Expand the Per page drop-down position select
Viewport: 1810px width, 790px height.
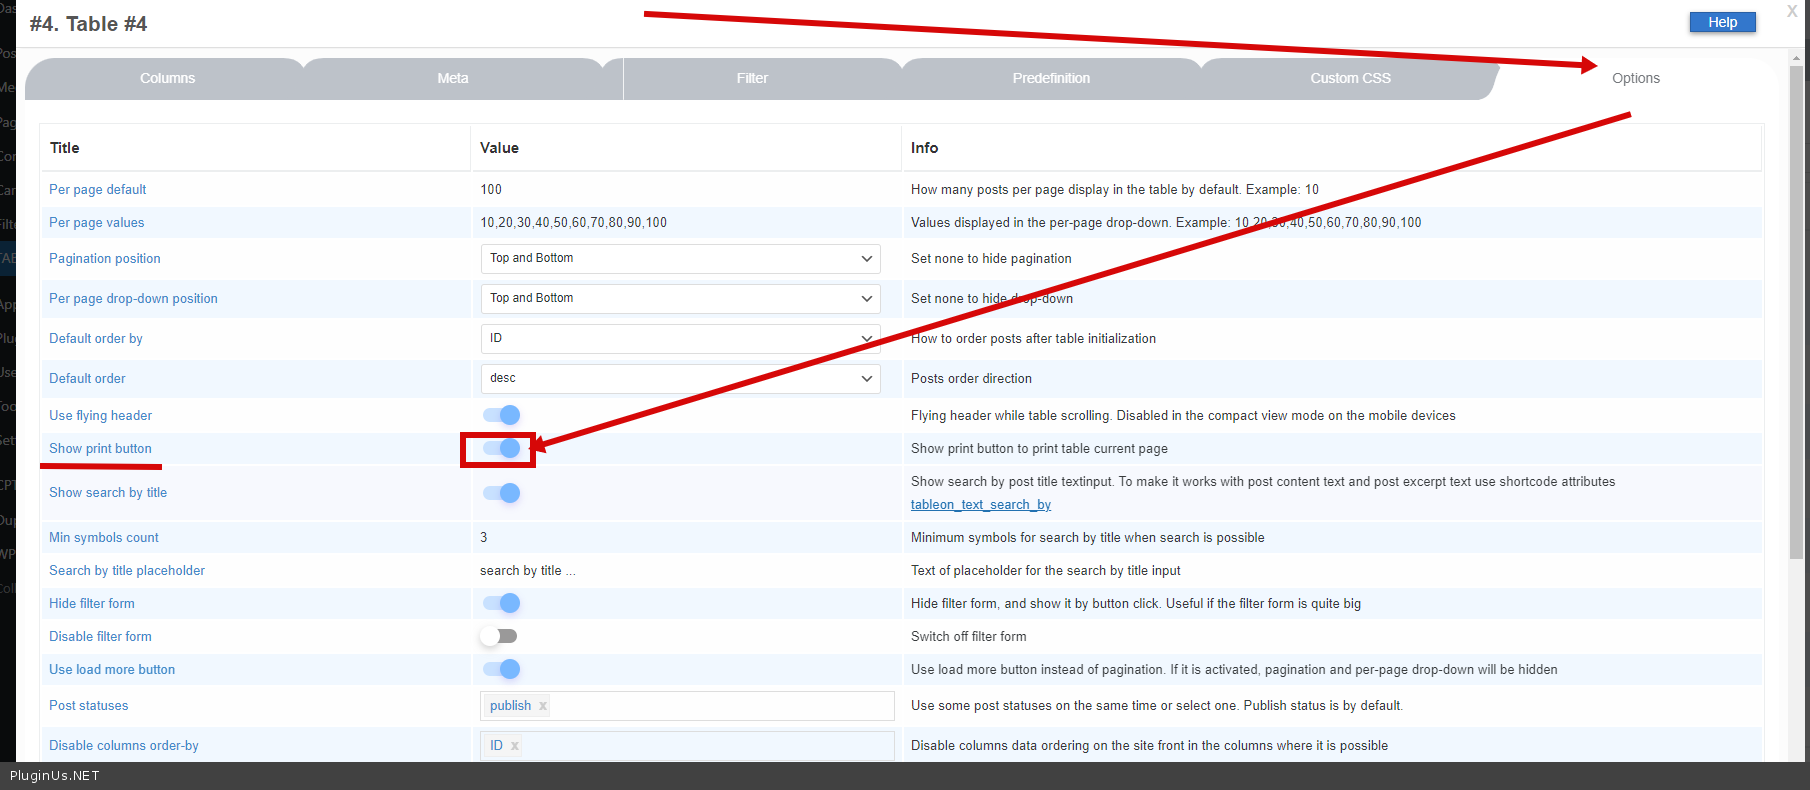(680, 299)
